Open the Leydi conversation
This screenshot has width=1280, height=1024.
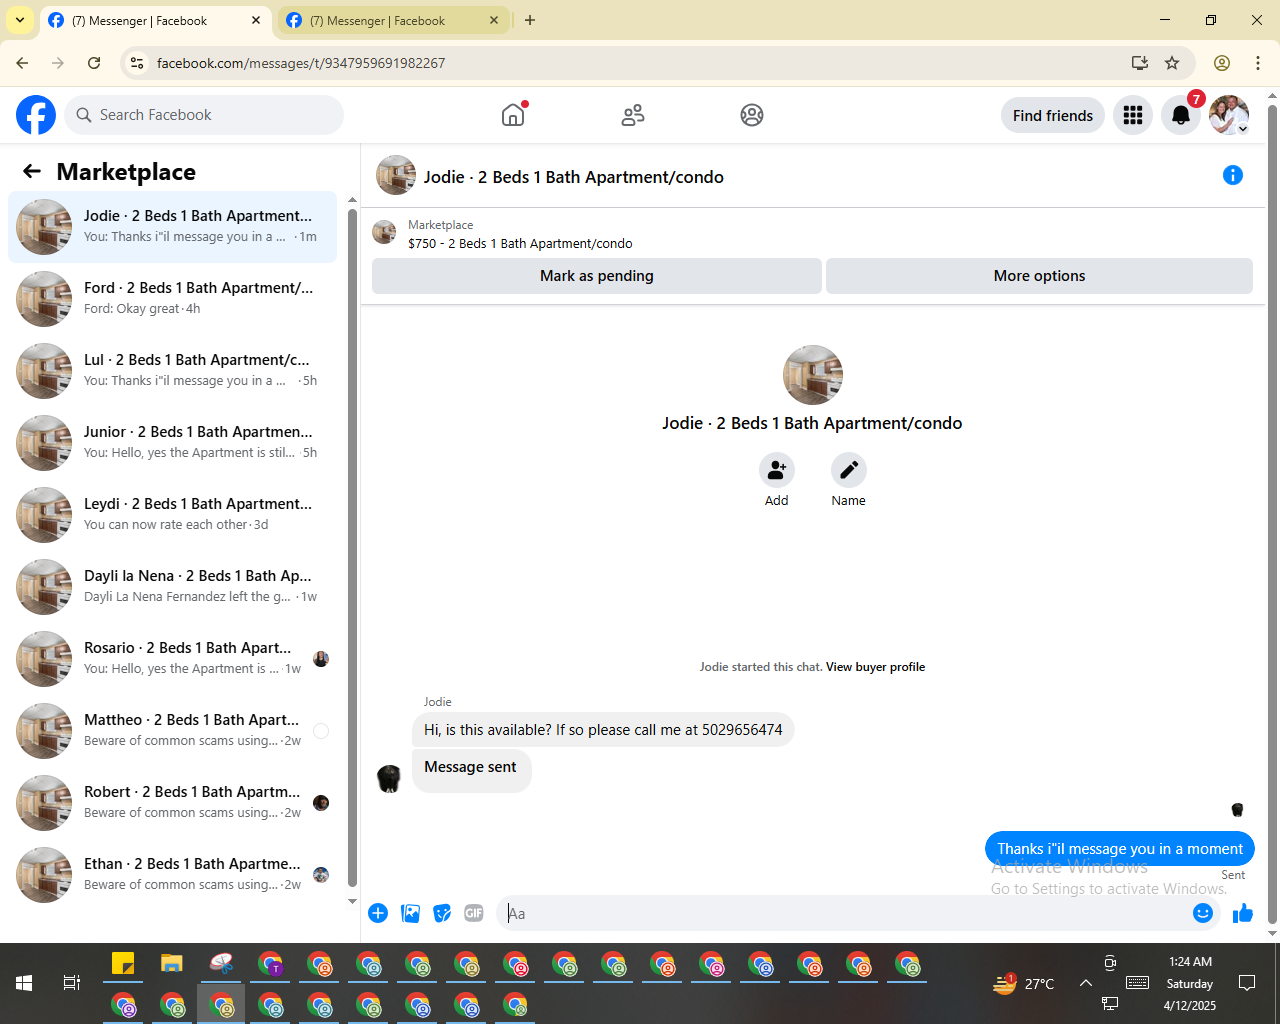(172, 515)
